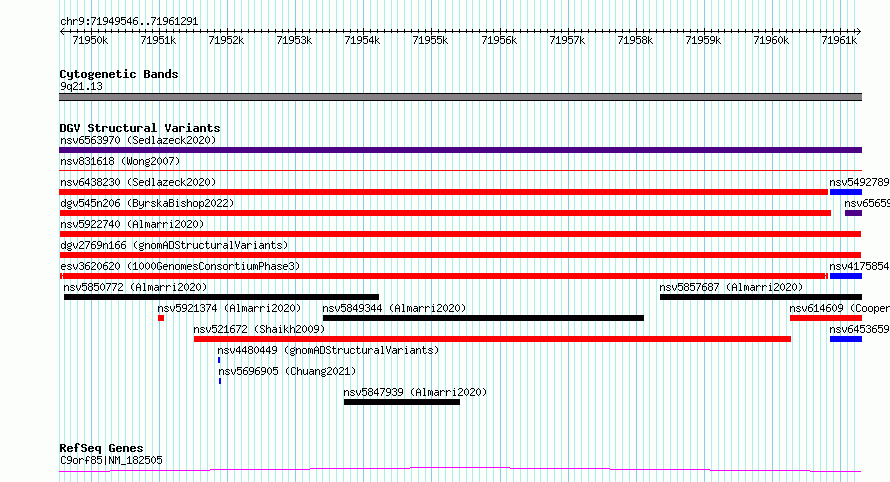Screen dimensions: 890x482
Task: Select the red dgv545n206 variant bar
Action: pos(445,213)
